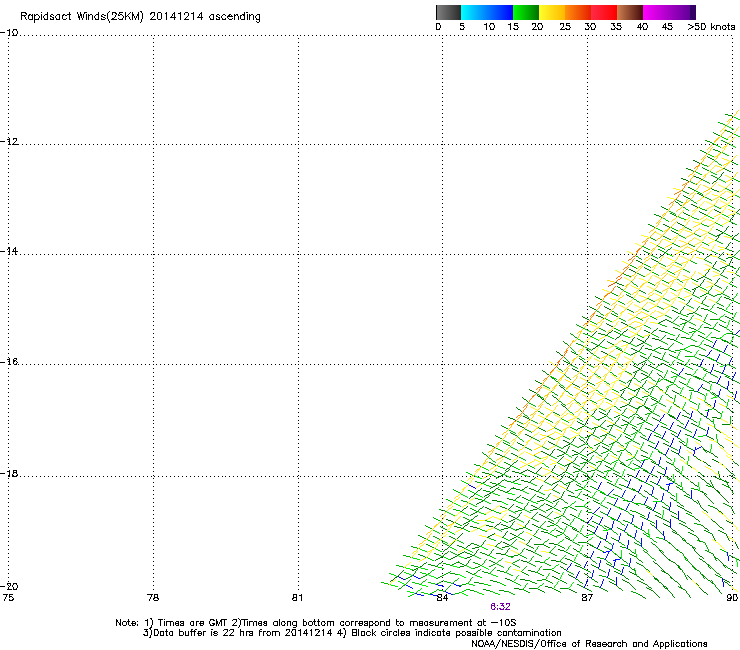Image resolution: width=740 pixels, height=650 pixels.
Task: Click the purple 6:32 time label
Action: tap(500, 607)
